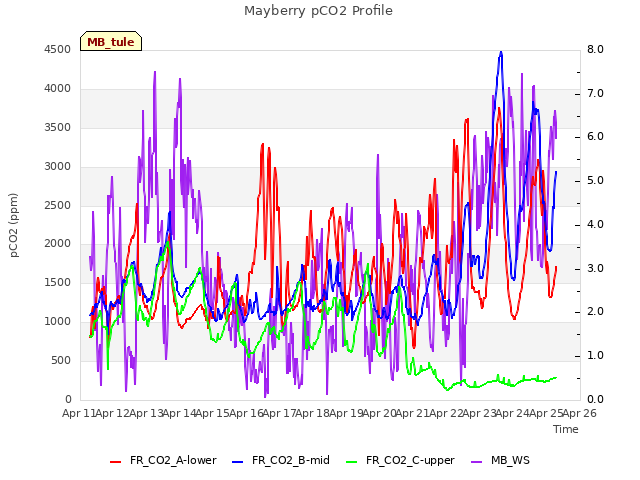Click the 2.0 right axis tick label
The image size is (640, 480).
coord(595,311)
